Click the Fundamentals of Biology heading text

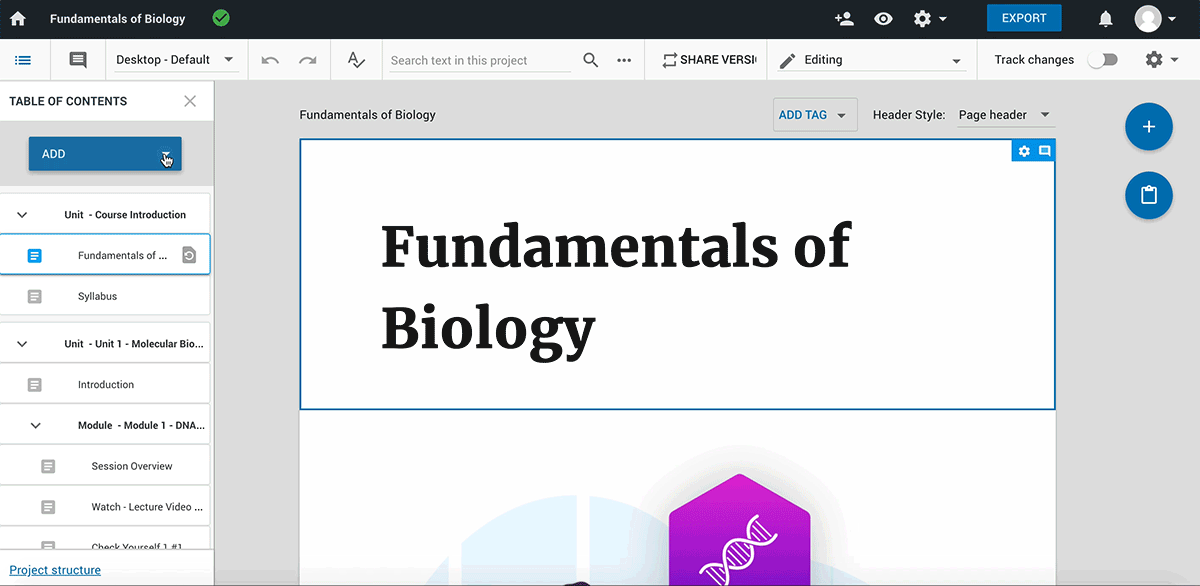(x=615, y=287)
